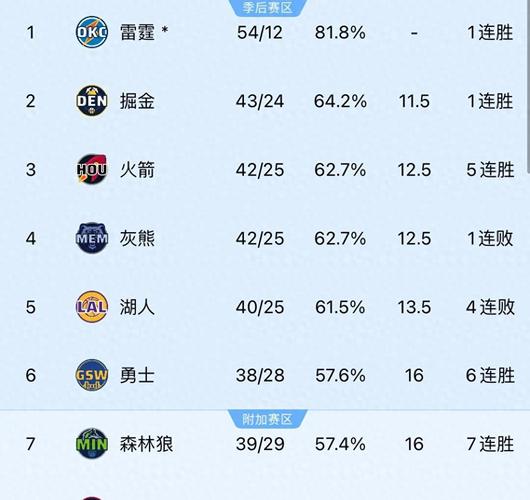Screen dimensions: 530x500
Task: Select the Timberwolves 7连胜 streak
Action: [x=490, y=444]
